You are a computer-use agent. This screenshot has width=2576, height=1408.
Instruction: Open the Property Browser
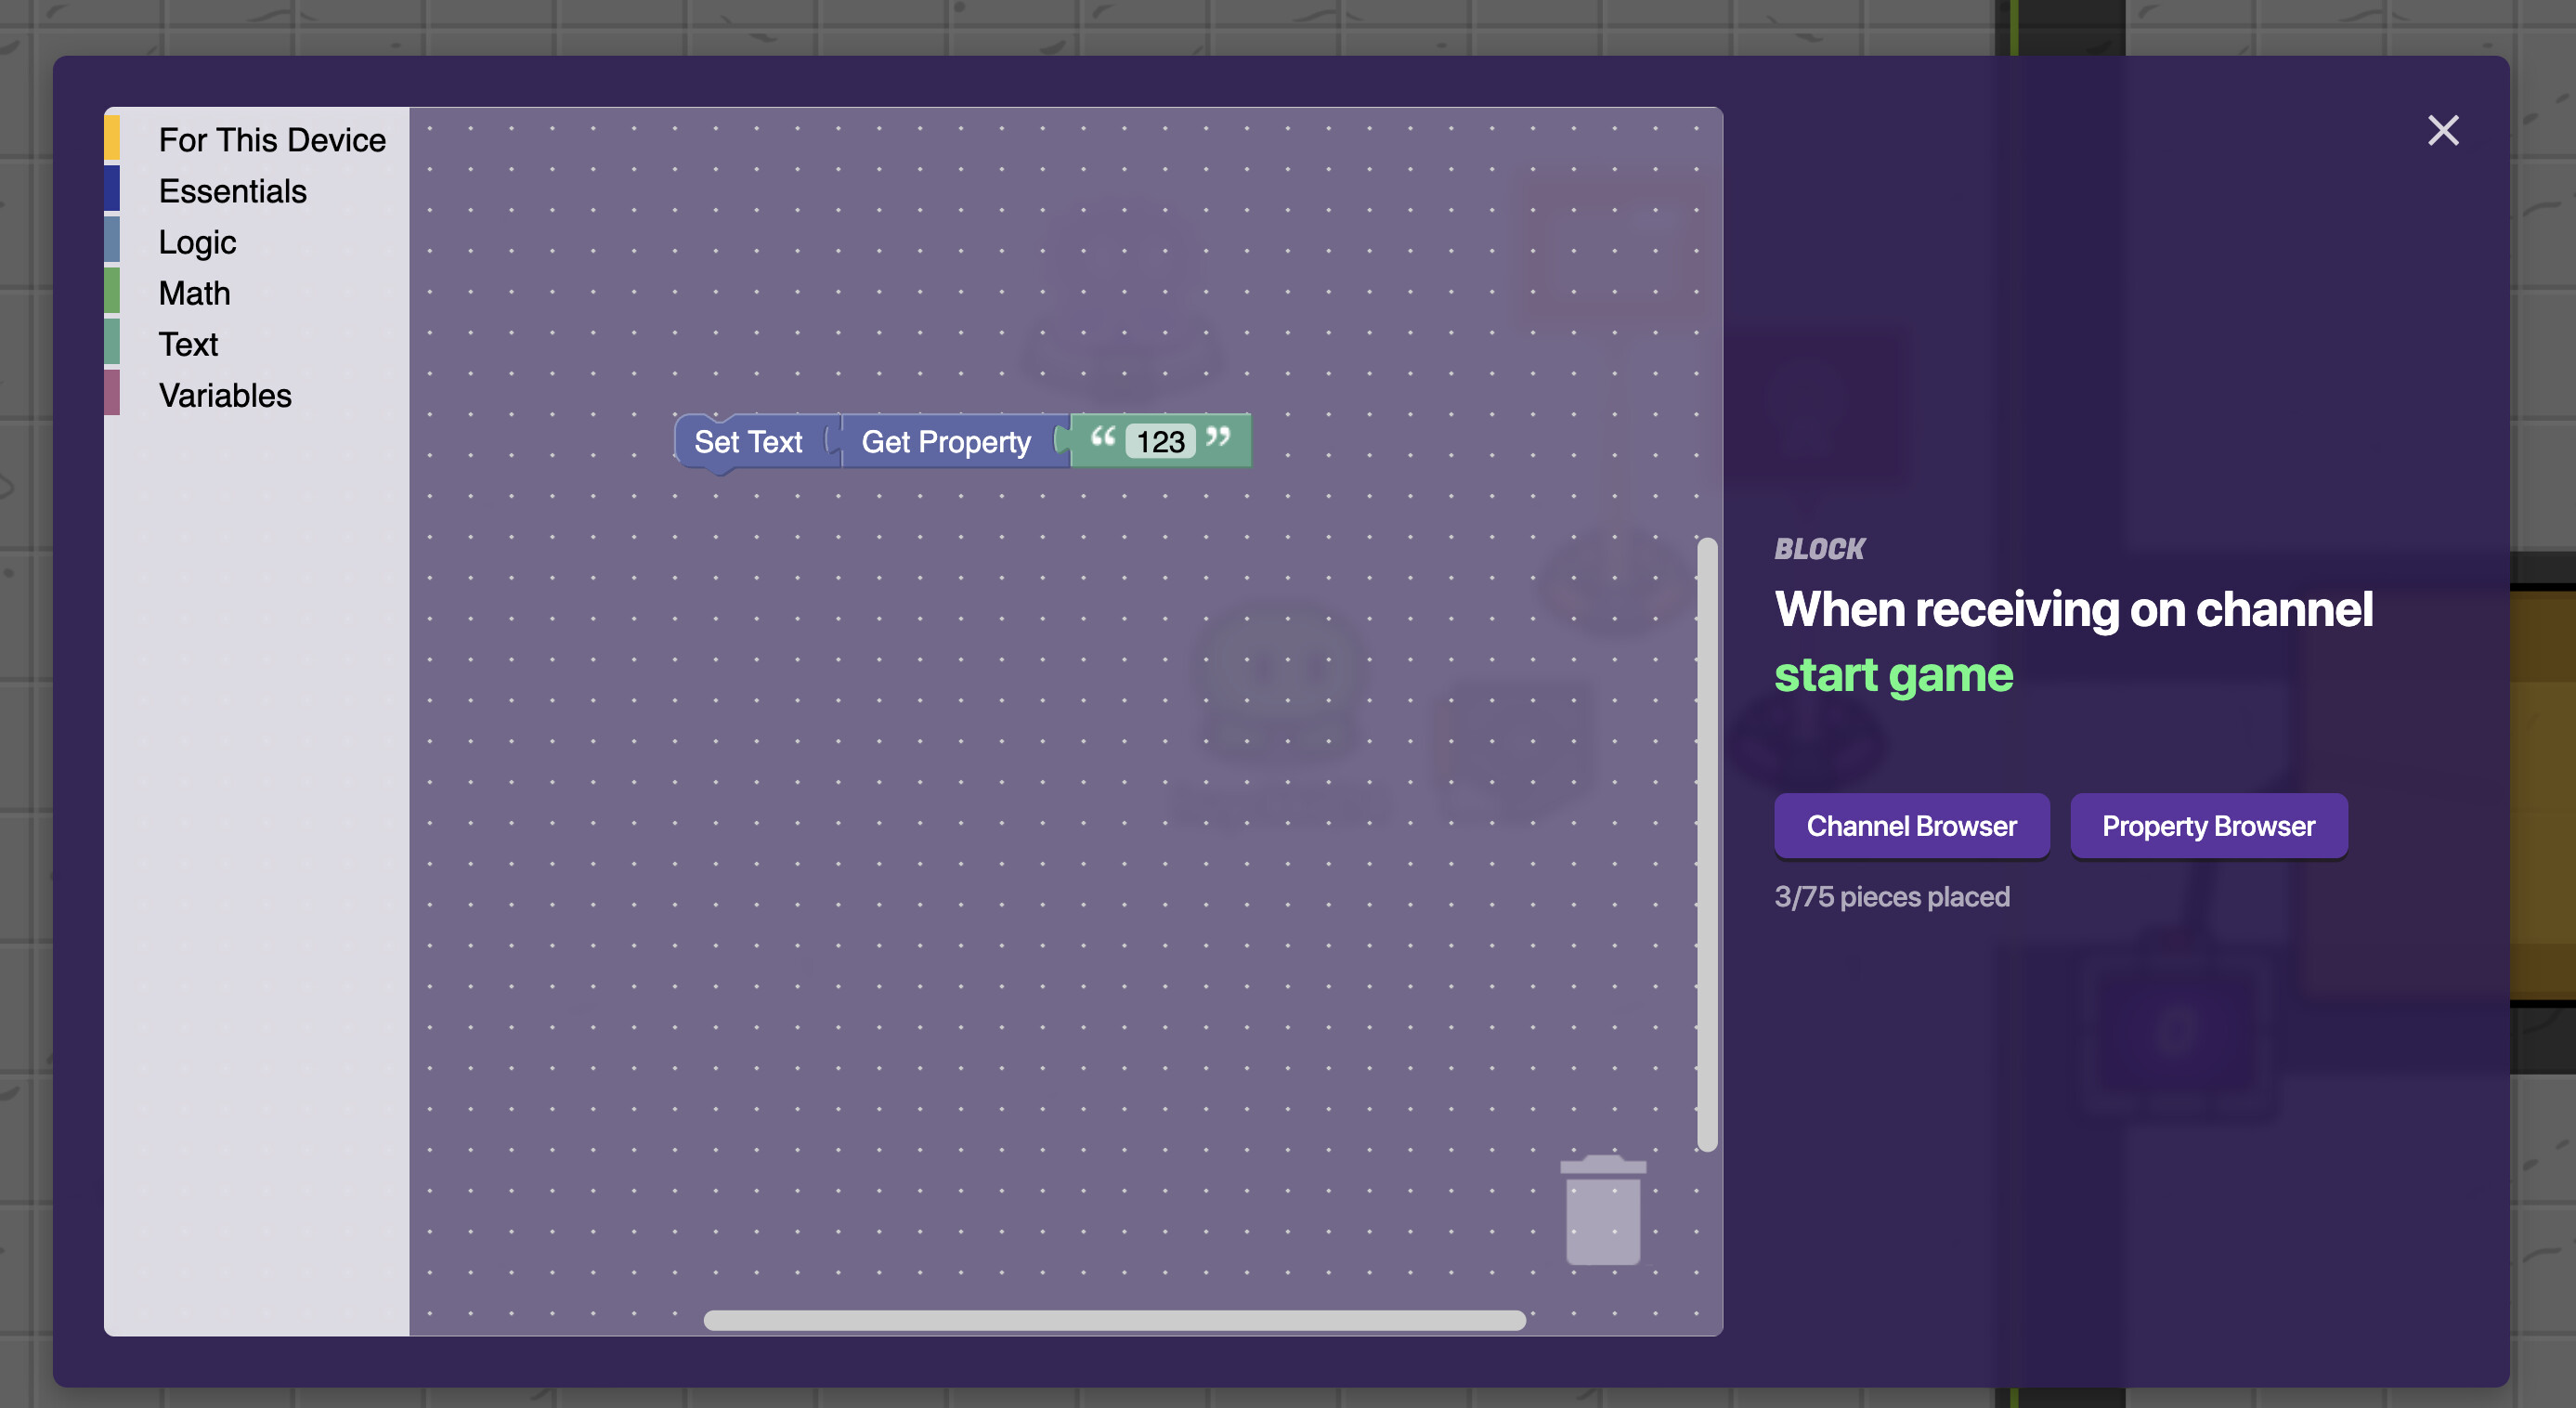click(2207, 826)
